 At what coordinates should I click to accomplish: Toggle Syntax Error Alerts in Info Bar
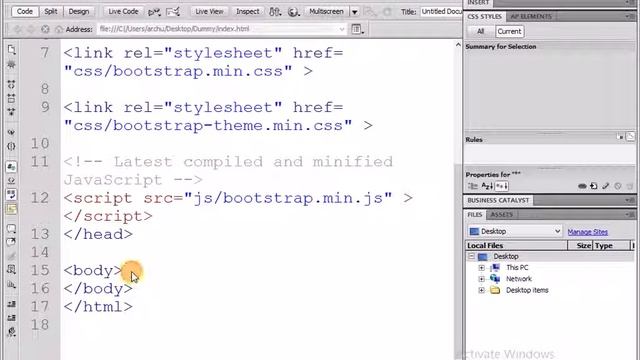pos(11,209)
